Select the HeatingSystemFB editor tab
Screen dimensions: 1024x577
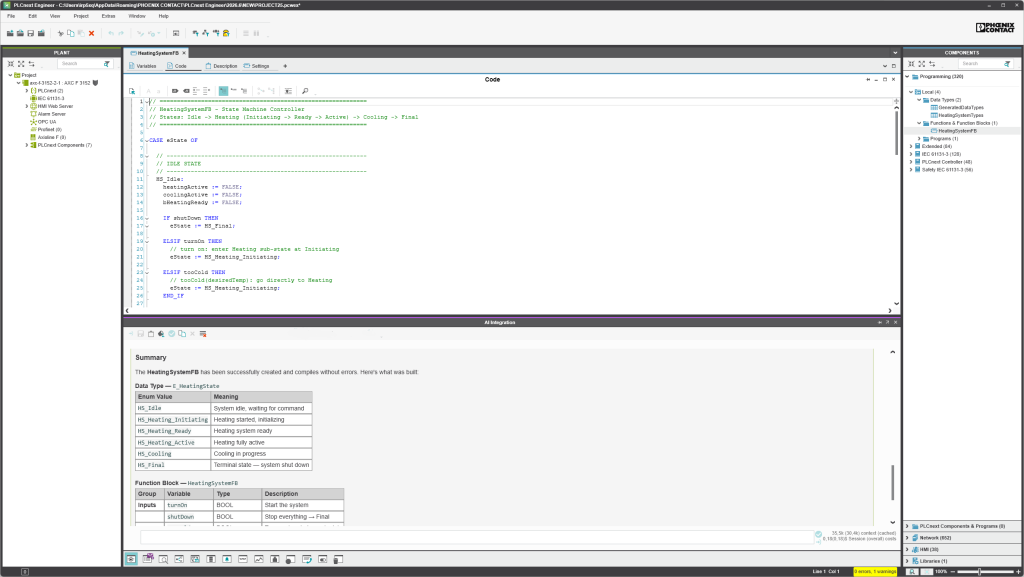tap(155, 53)
